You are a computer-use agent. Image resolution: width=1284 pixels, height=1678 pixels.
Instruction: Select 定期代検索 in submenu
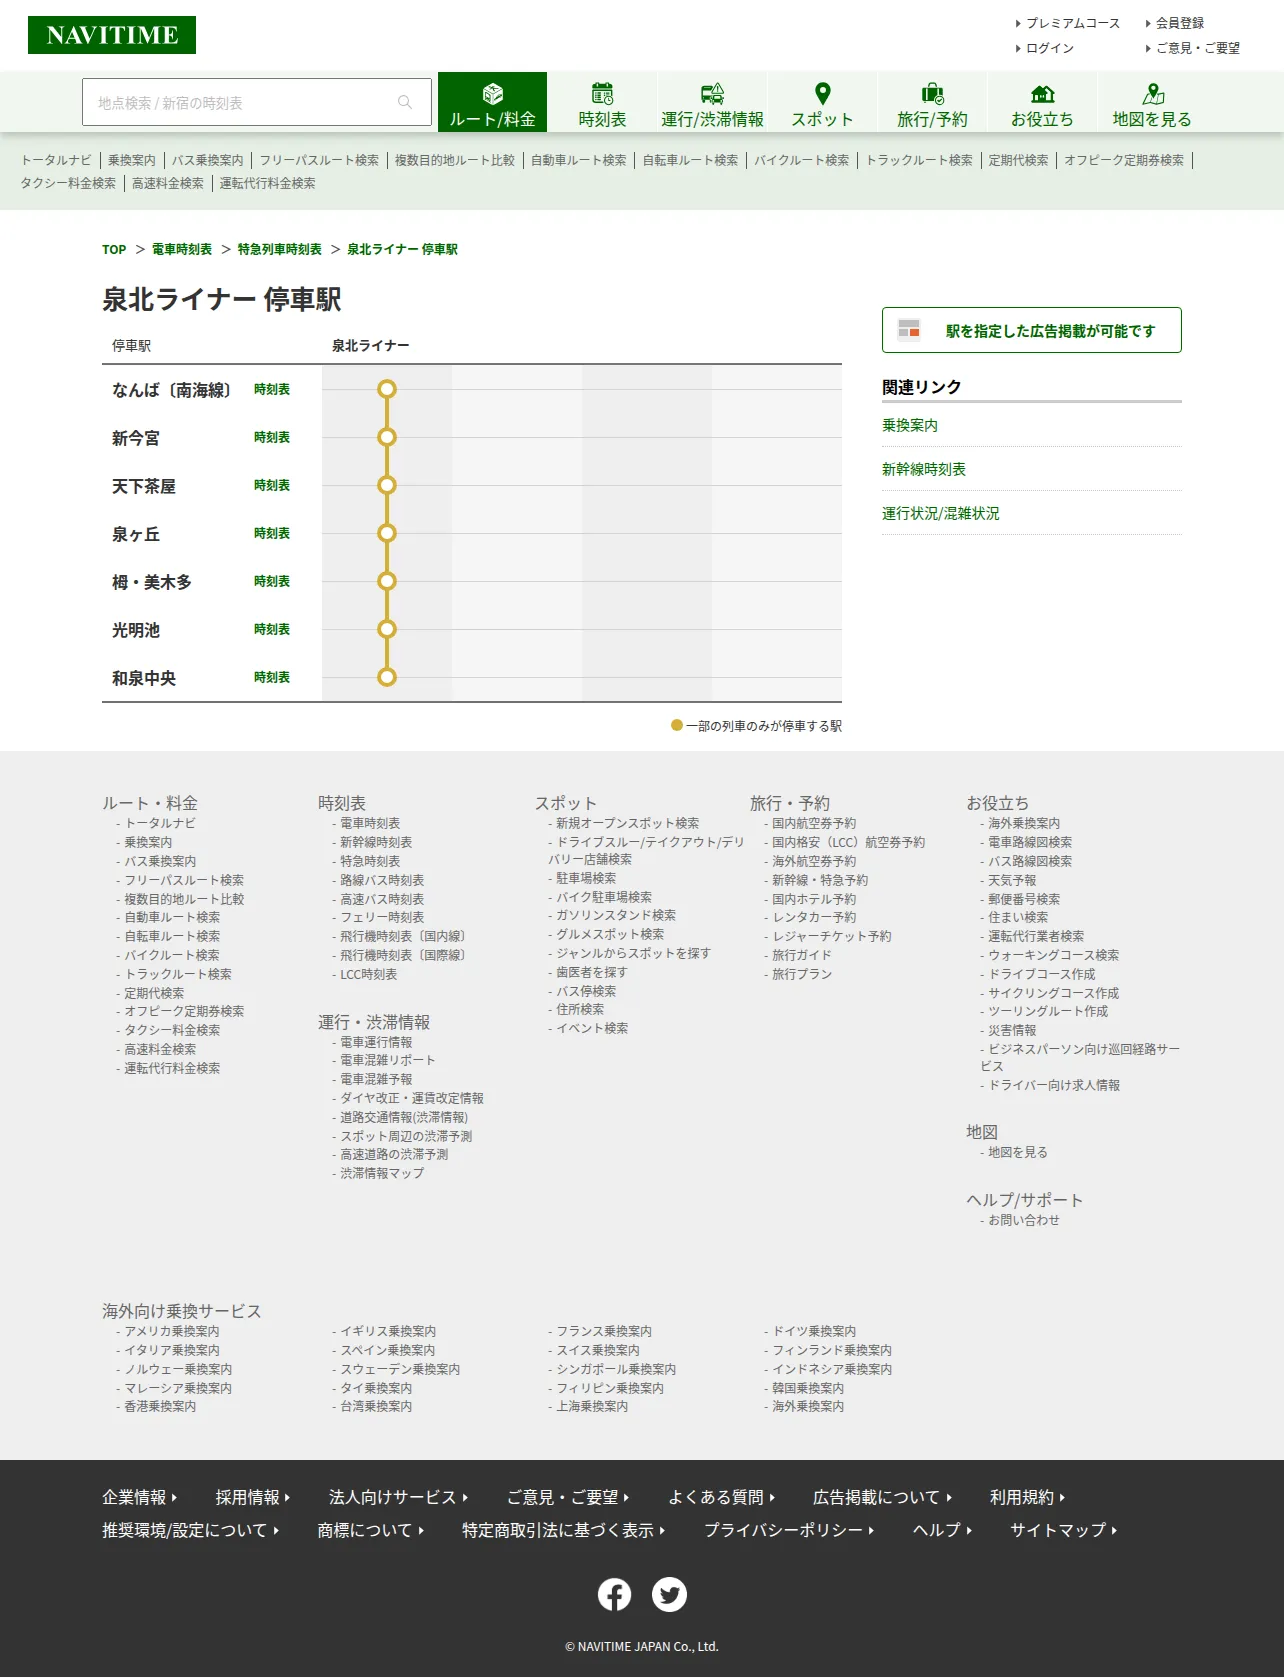1018,159
